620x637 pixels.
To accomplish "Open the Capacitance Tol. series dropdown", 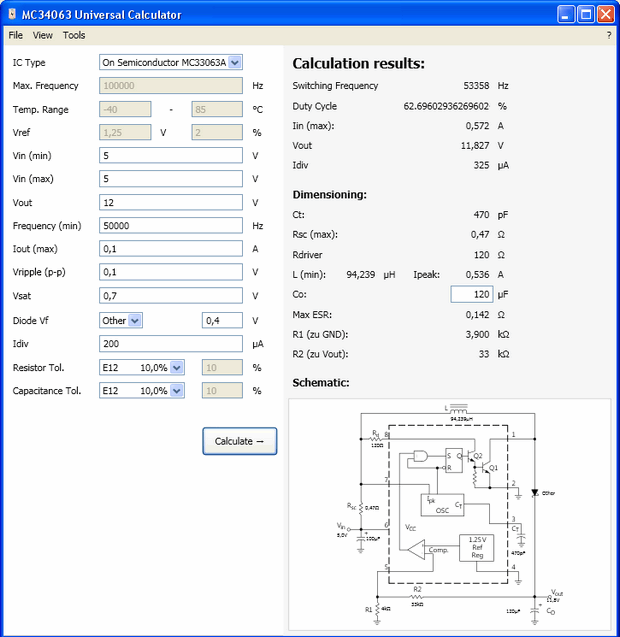I will click(176, 391).
